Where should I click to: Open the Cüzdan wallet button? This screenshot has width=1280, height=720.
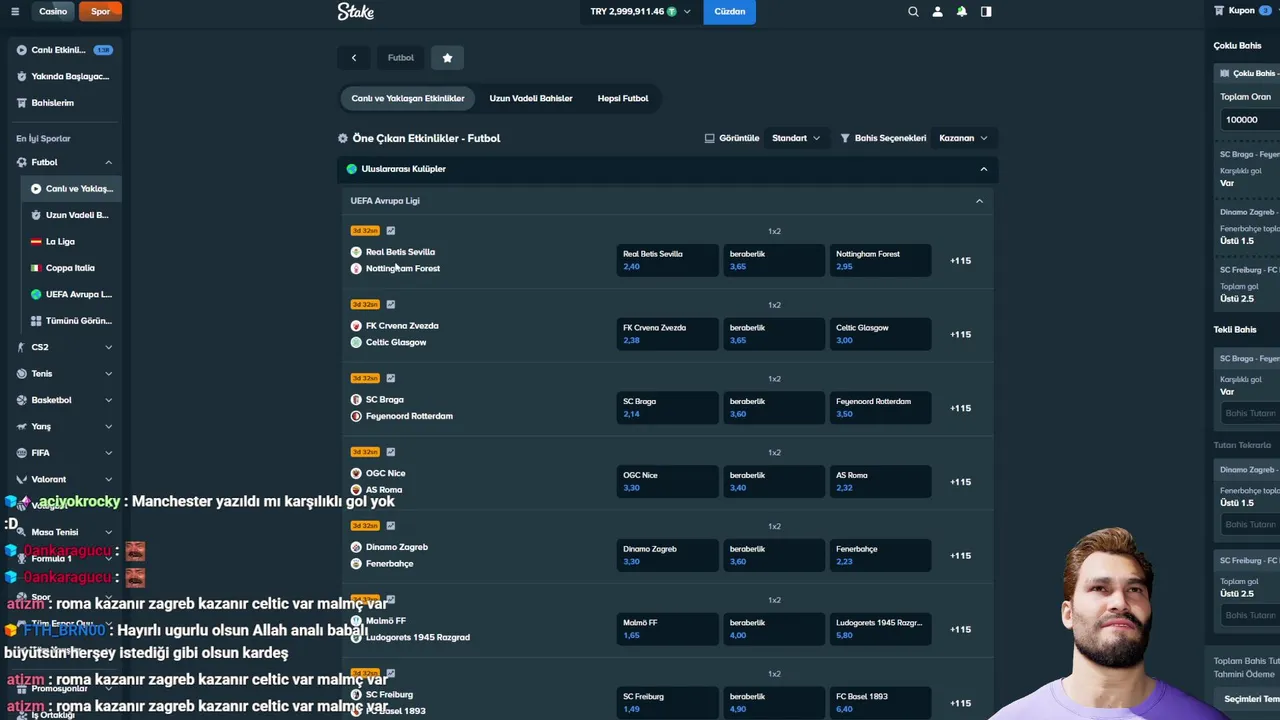(729, 12)
